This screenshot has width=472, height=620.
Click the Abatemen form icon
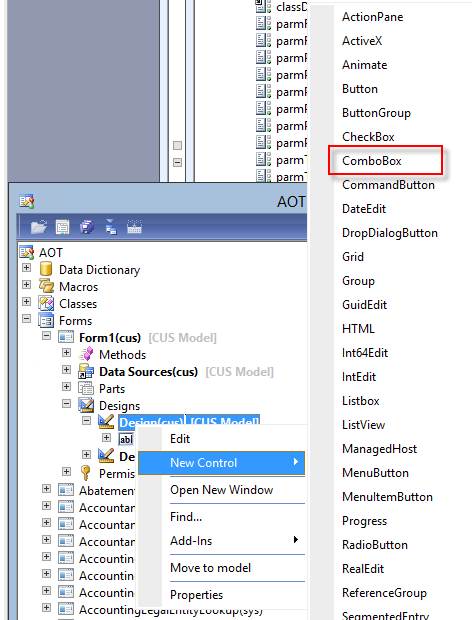pyautogui.click(x=66, y=490)
